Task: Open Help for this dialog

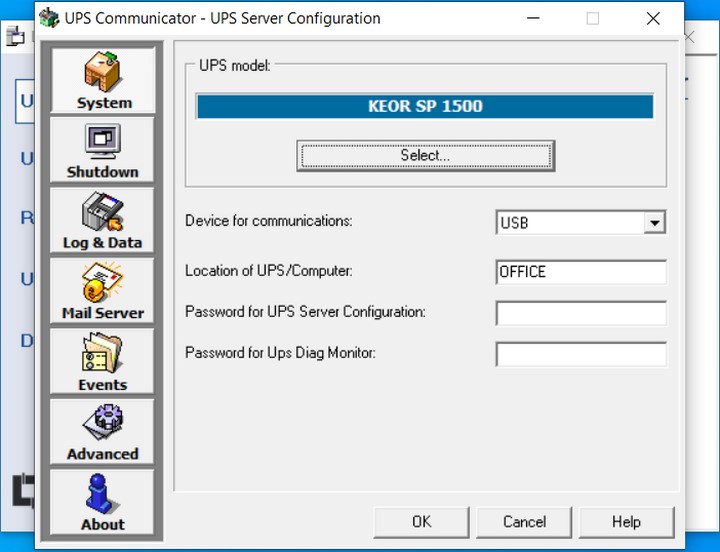Action: (627, 522)
